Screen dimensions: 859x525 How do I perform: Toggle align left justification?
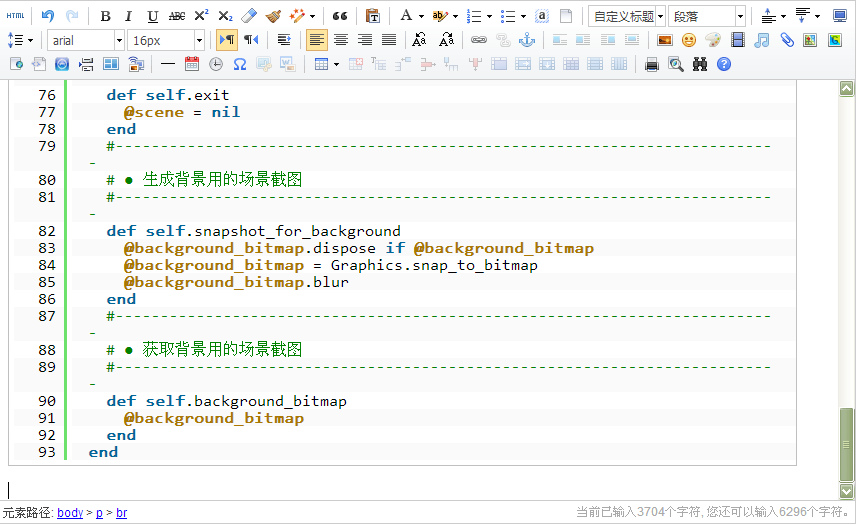point(317,40)
